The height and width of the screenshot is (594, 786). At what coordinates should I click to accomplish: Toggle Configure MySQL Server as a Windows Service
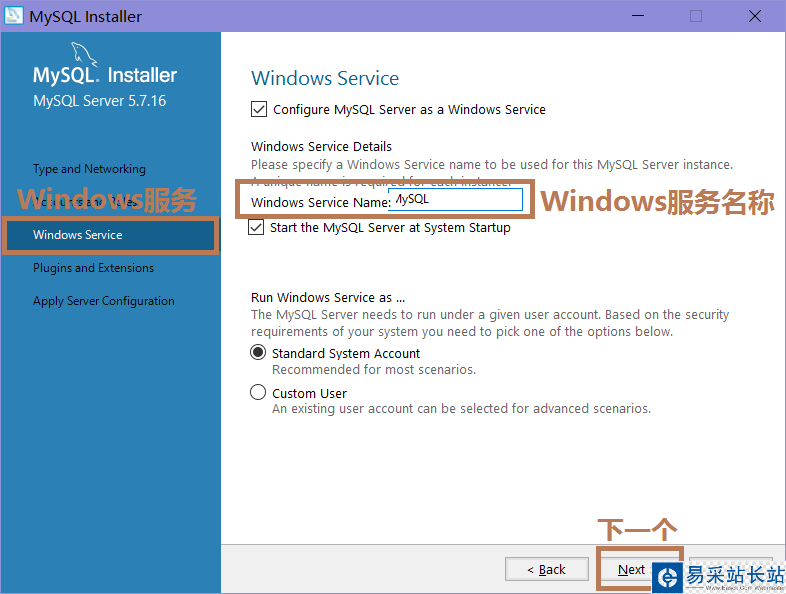(259, 109)
